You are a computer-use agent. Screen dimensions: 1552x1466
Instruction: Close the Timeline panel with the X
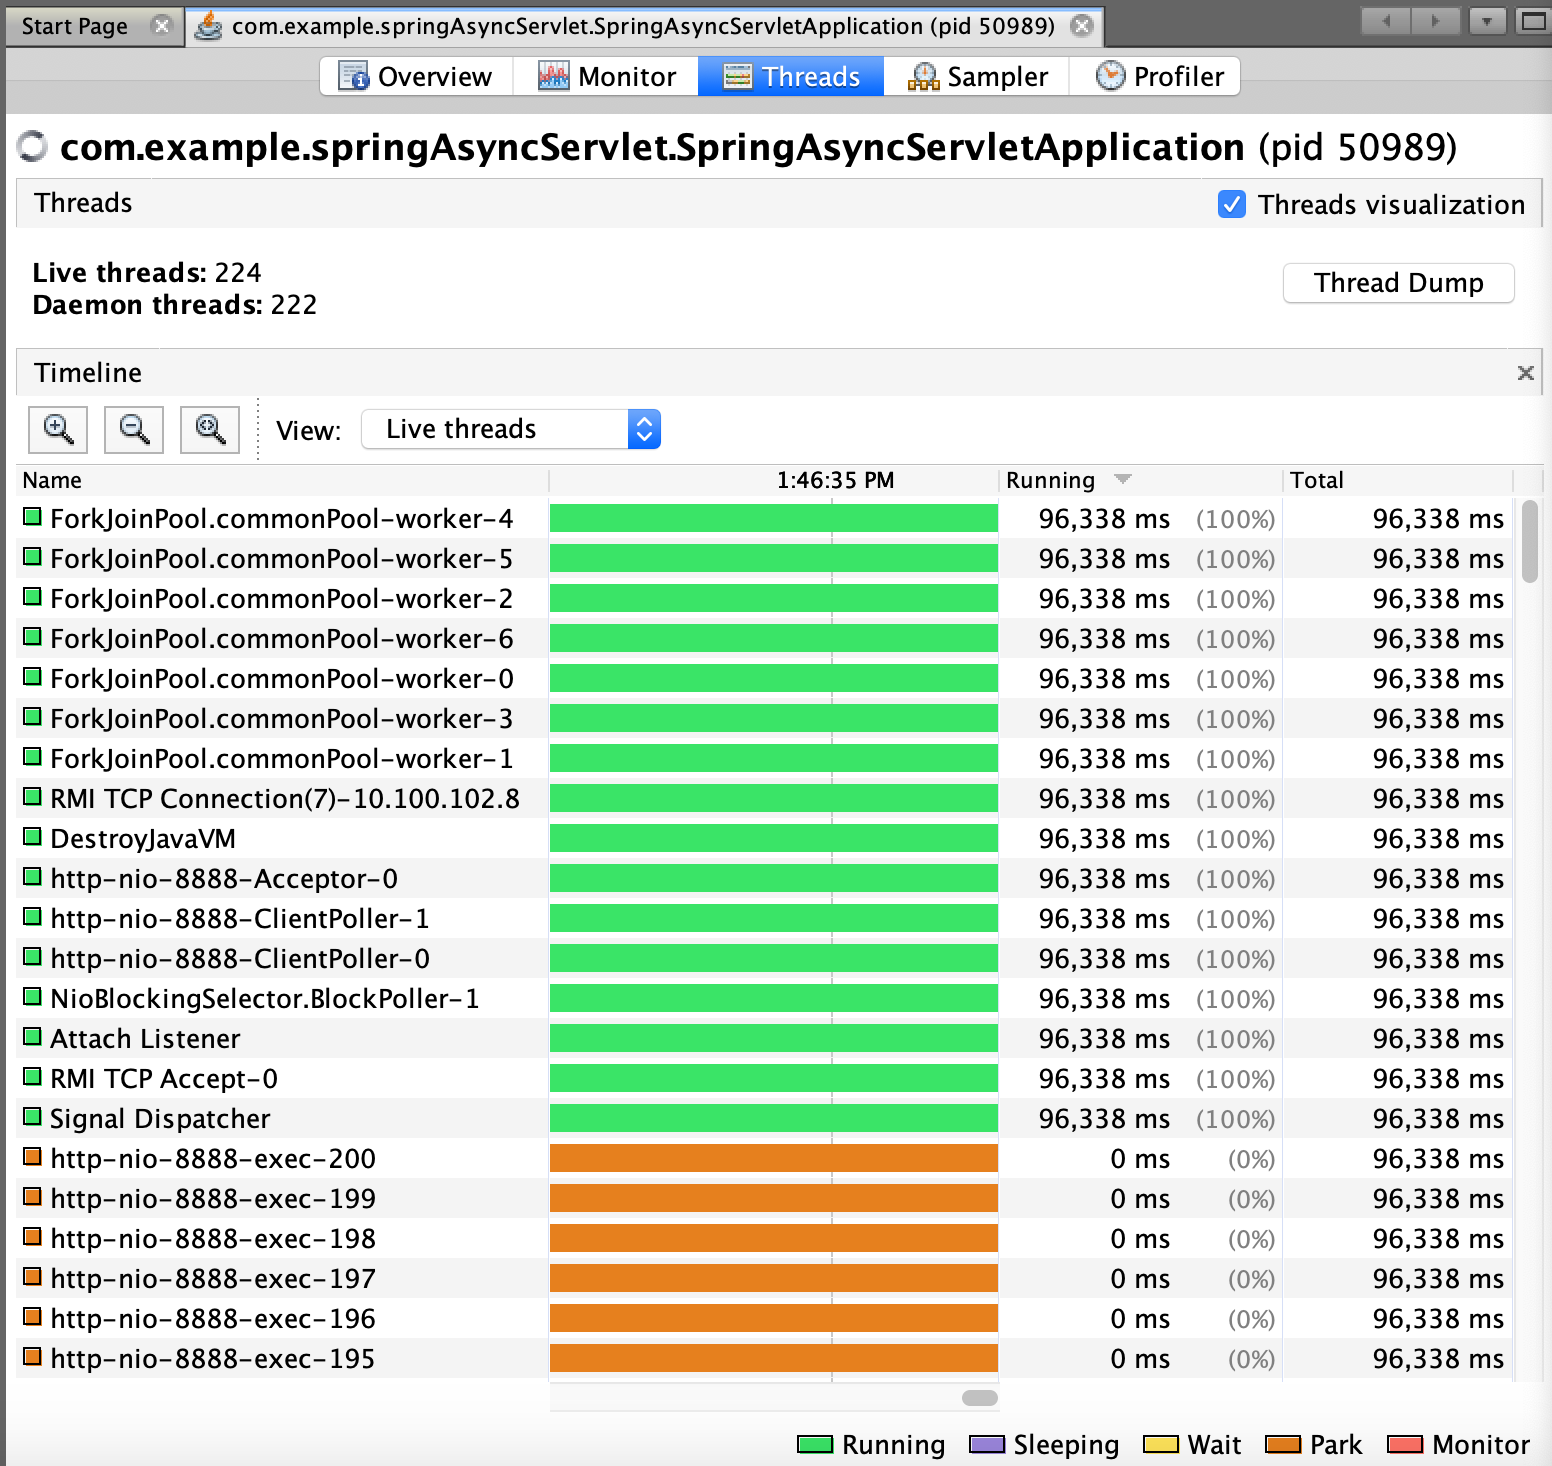pos(1525,373)
